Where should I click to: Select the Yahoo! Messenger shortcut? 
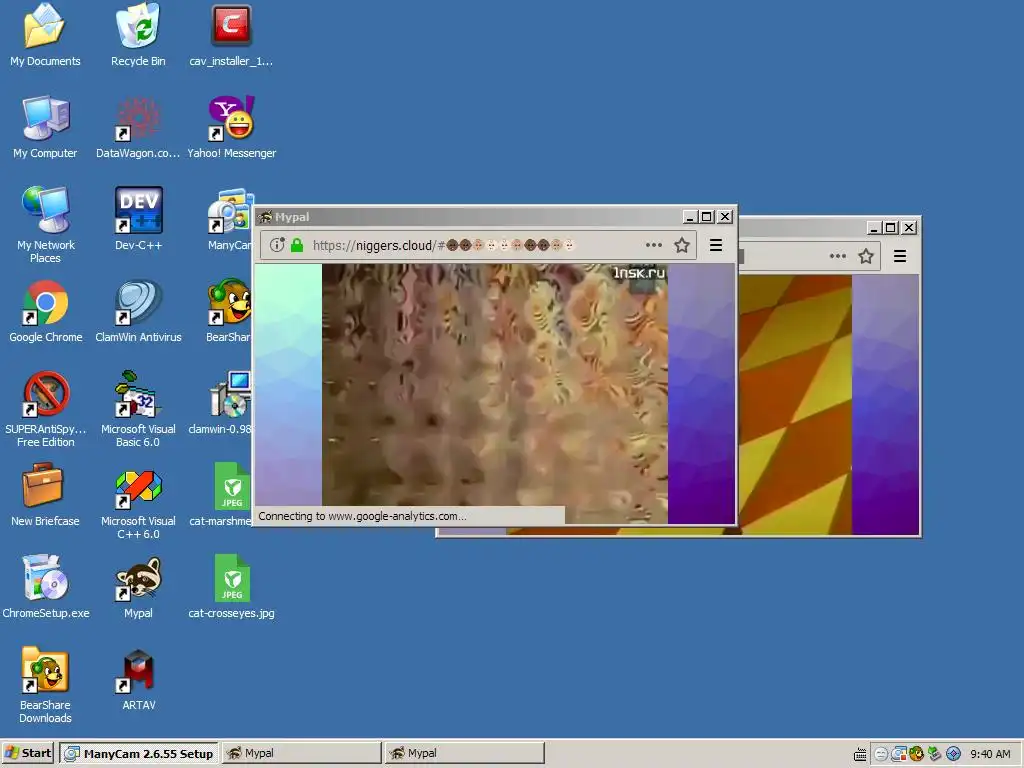(x=231, y=127)
